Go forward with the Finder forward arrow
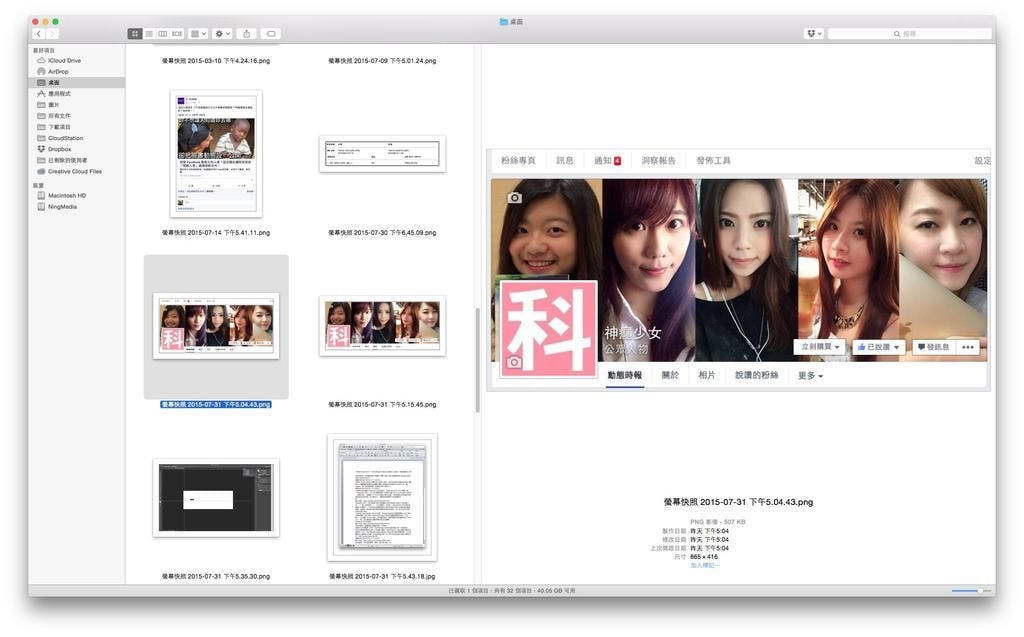1024x637 pixels. (52, 33)
